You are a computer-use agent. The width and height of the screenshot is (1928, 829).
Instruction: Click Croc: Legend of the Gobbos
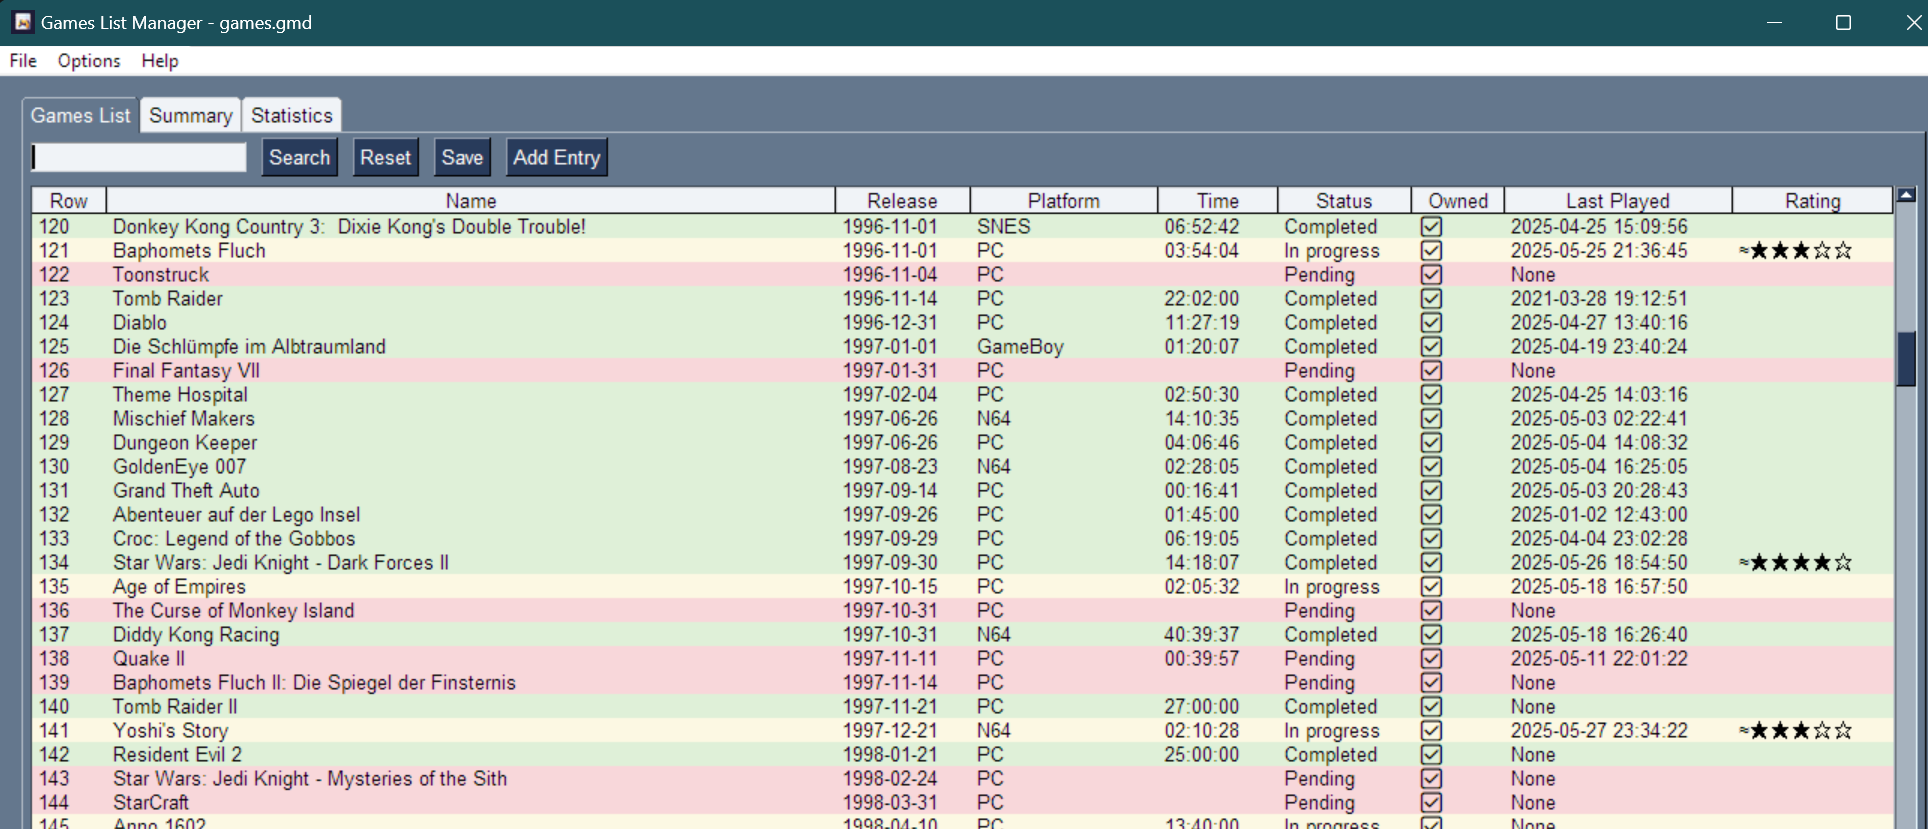[234, 539]
